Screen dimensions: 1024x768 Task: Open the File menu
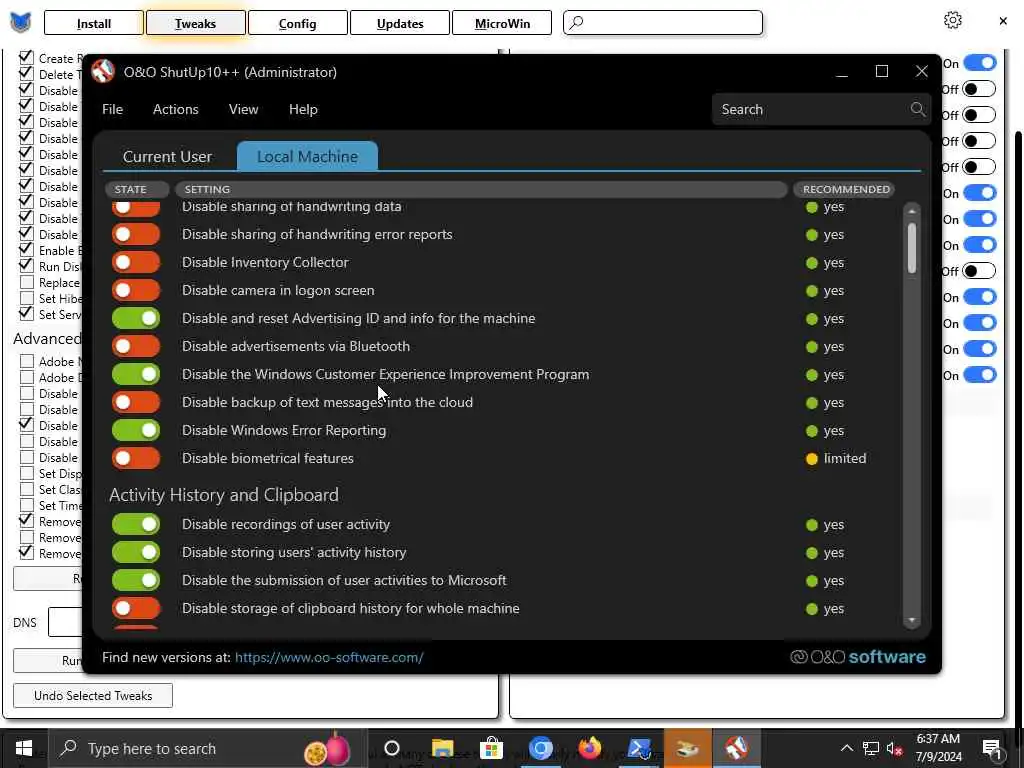pyautogui.click(x=112, y=109)
